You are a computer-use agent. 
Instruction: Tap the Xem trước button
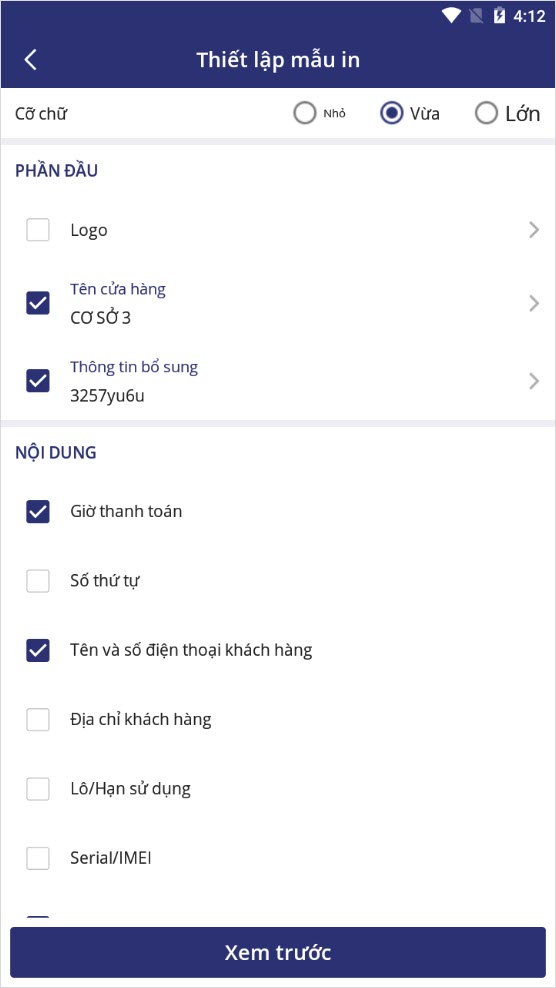[278, 952]
